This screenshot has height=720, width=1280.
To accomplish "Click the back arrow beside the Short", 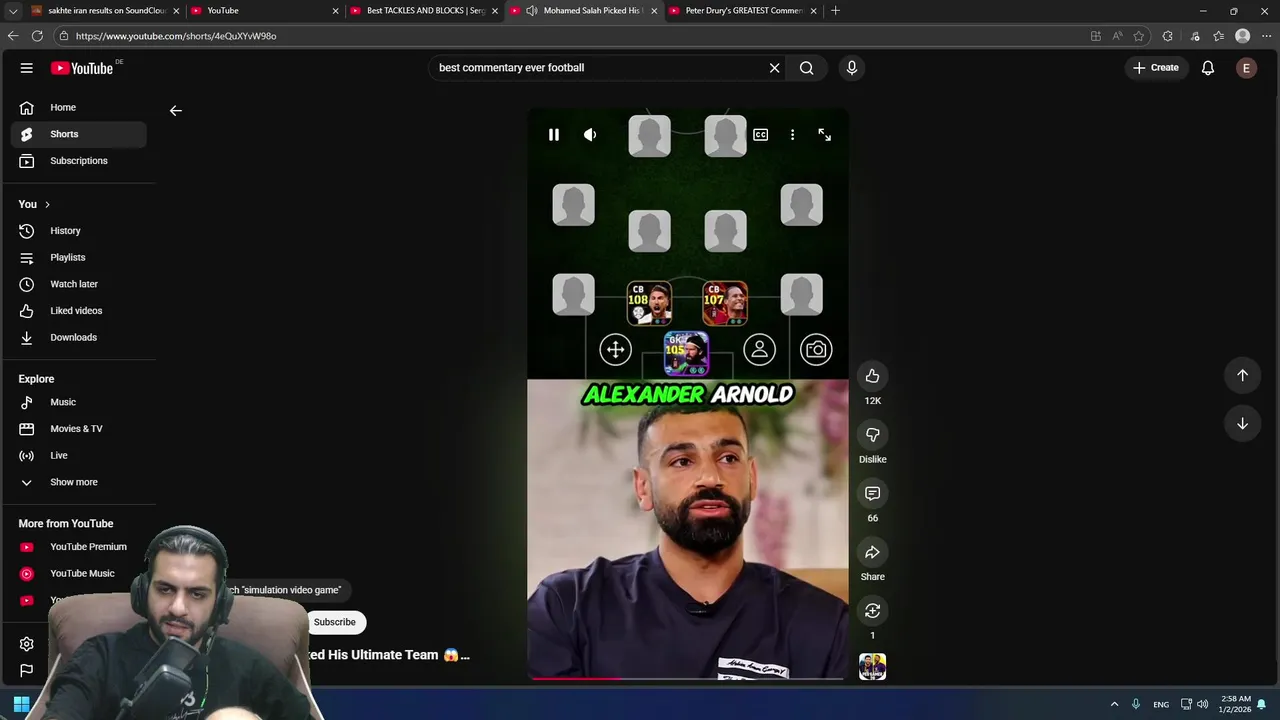I will tap(176, 111).
